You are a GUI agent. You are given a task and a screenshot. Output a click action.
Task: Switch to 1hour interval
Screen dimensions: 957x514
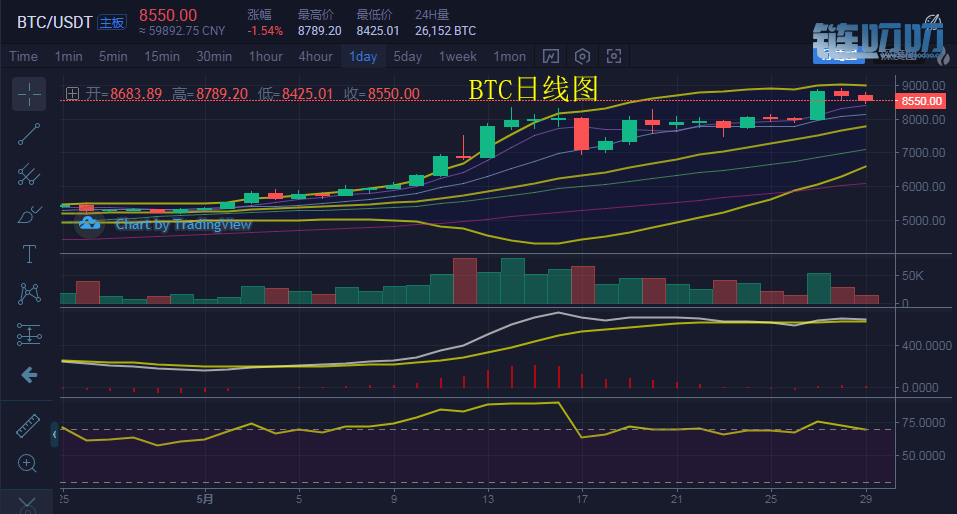(265, 56)
